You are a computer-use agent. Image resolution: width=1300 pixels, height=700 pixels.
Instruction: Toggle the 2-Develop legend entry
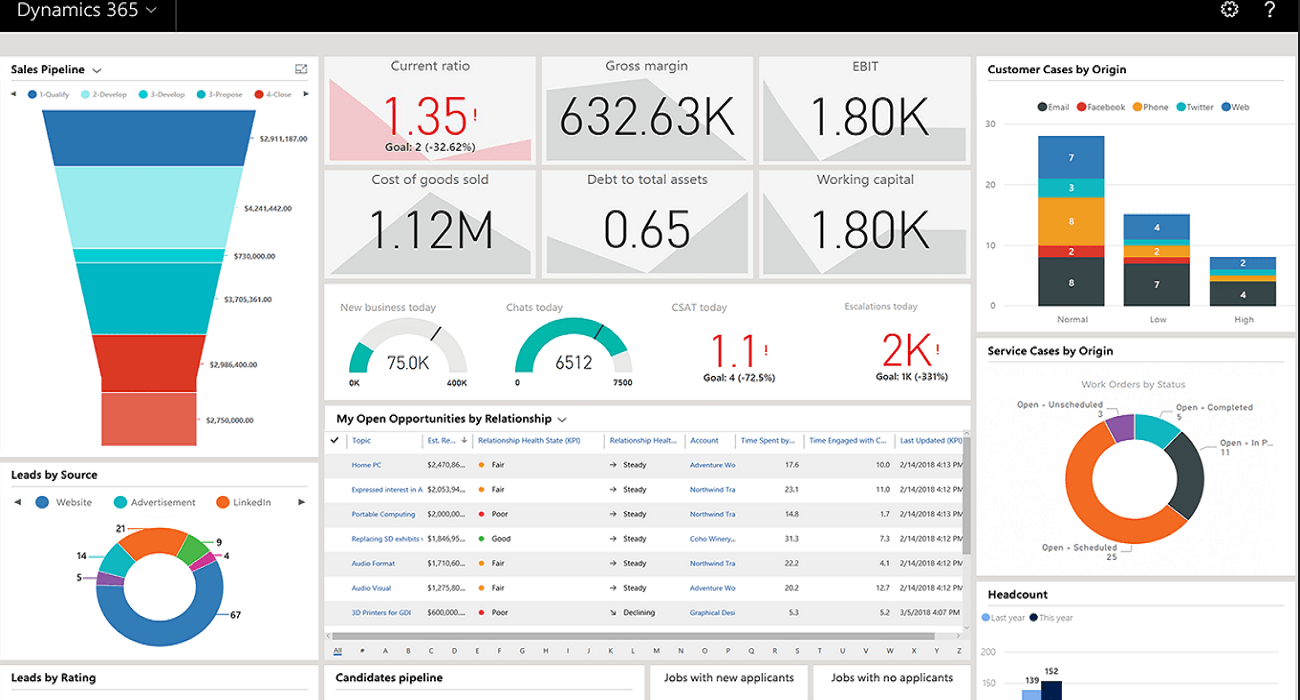[104, 94]
